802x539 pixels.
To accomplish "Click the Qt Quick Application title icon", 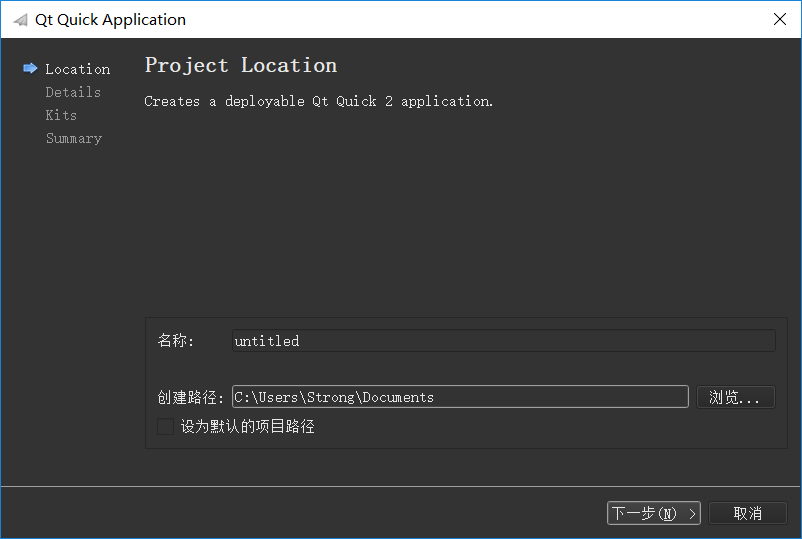I will [x=20, y=20].
